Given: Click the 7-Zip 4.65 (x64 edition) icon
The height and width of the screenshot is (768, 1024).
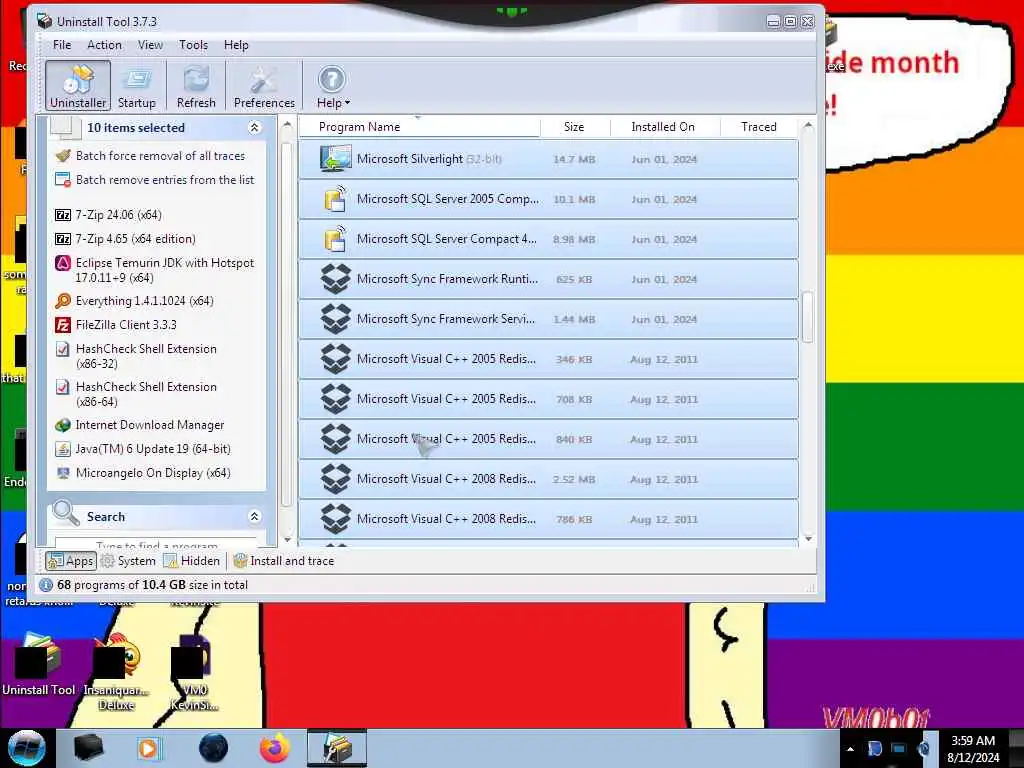Looking at the screenshot, I should tap(63, 239).
